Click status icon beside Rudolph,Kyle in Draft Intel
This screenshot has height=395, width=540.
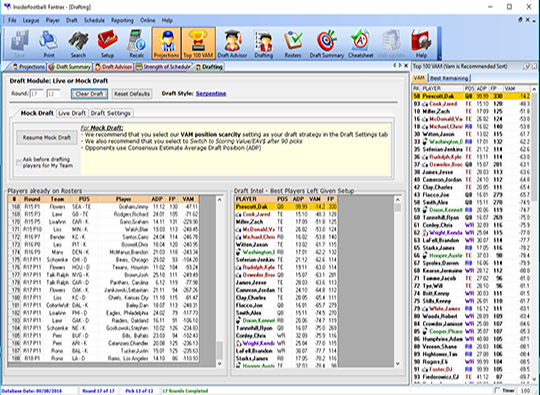239,267
